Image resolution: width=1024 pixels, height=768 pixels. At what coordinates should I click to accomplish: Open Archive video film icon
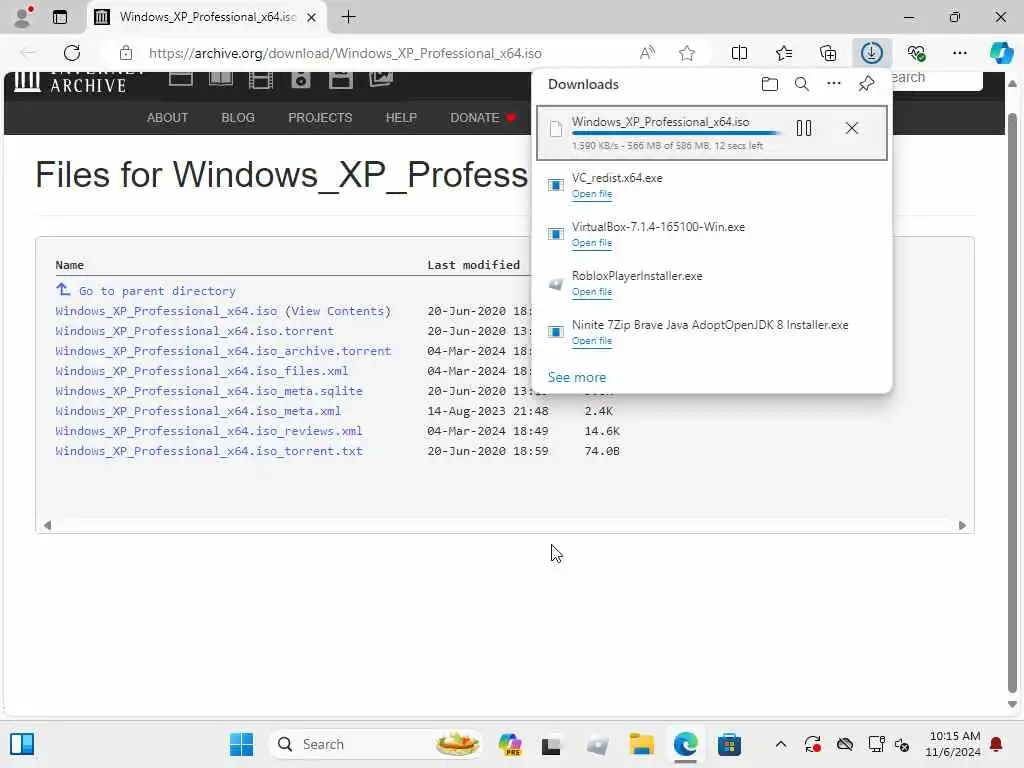pyautogui.click(x=261, y=80)
